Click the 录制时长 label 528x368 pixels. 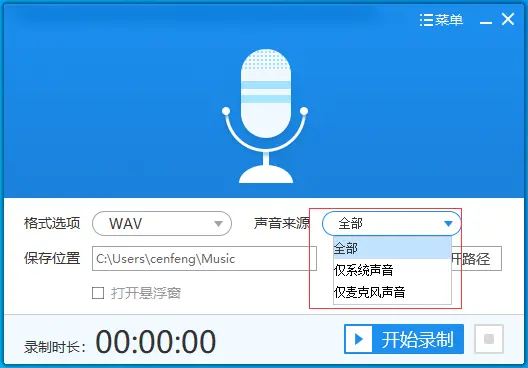[55, 347]
